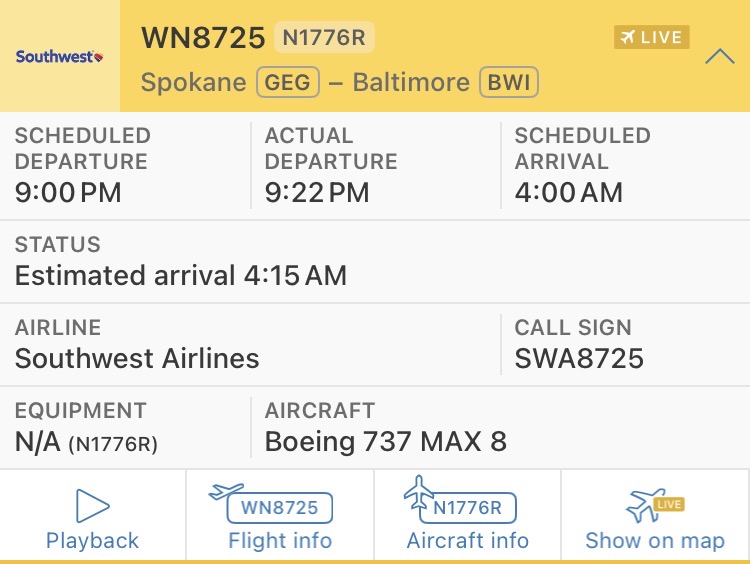Open Flight info for WN8725
Screen dimensions: 750x564
click(279, 507)
